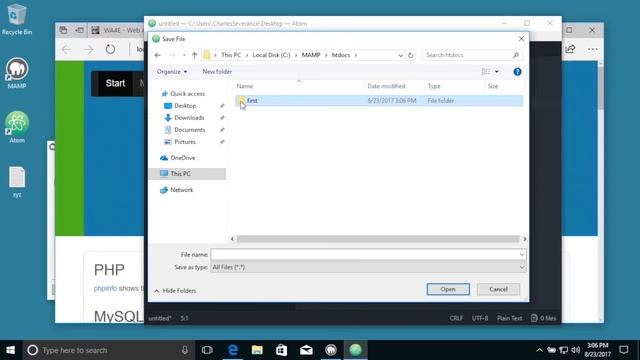
Task: Select Local Disk (C:) breadcrumb
Action: [271, 55]
